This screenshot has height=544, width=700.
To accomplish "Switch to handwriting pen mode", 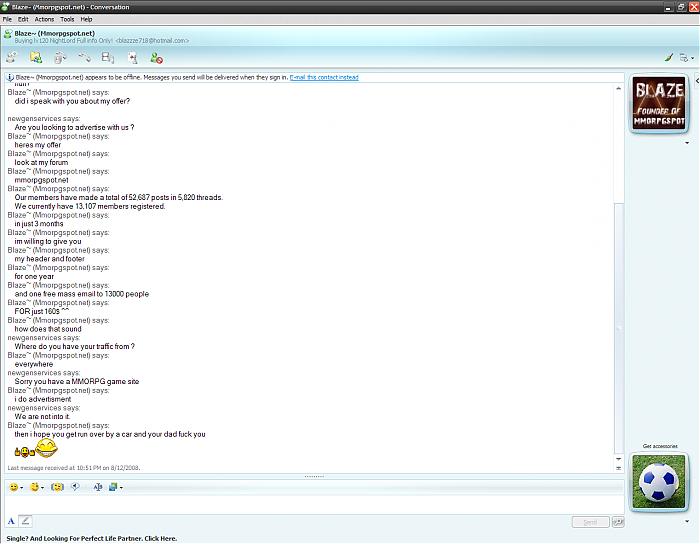I will click(x=25, y=520).
